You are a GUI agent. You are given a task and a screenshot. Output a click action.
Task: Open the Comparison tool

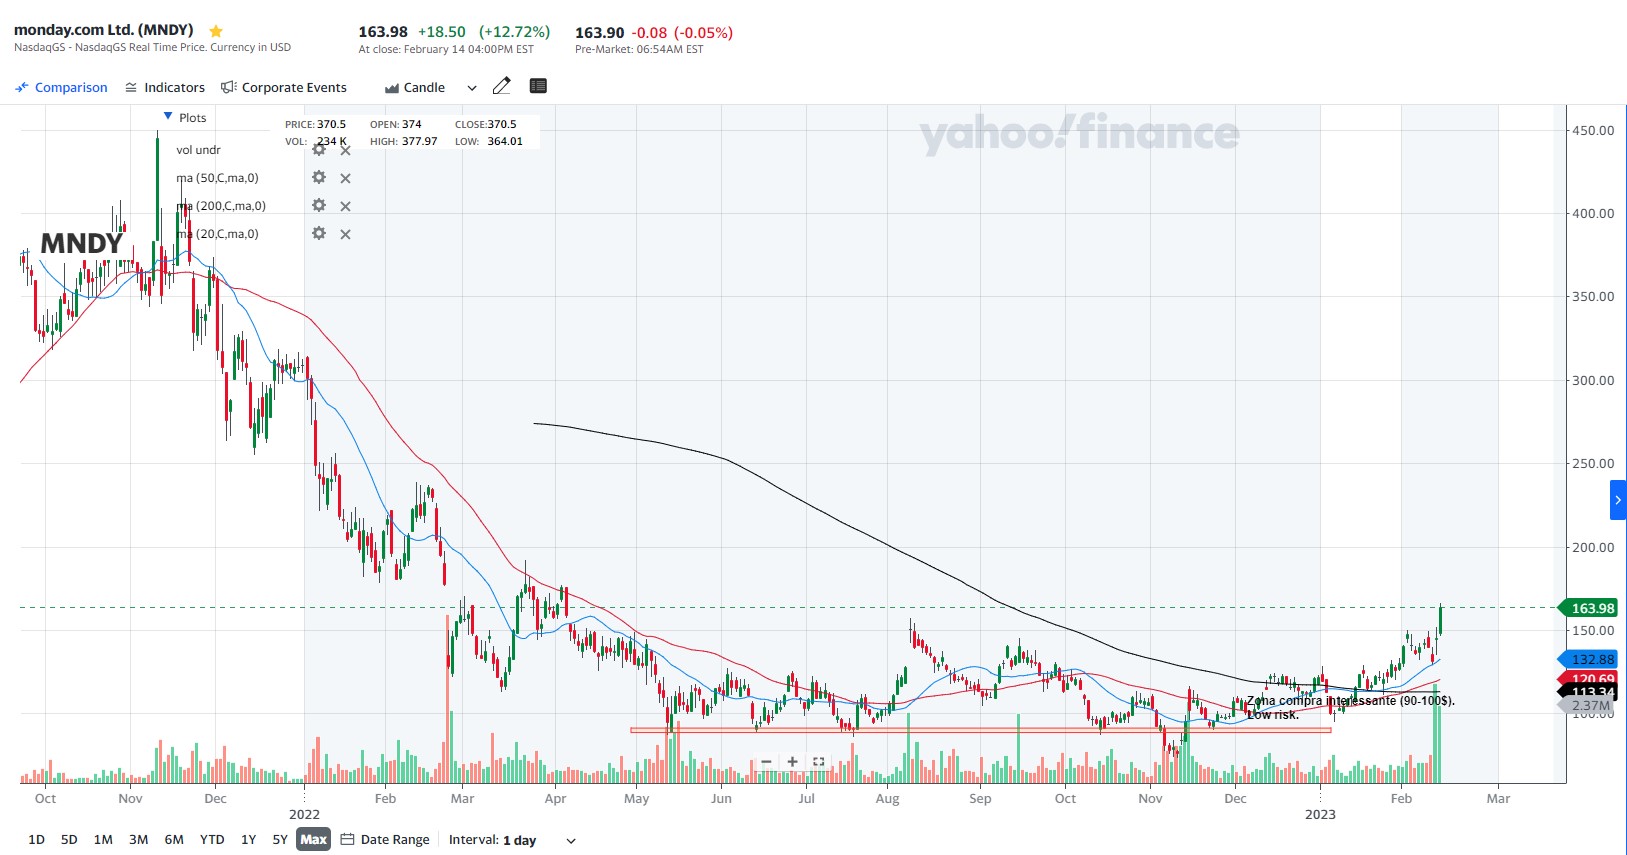pyautogui.click(x=61, y=88)
